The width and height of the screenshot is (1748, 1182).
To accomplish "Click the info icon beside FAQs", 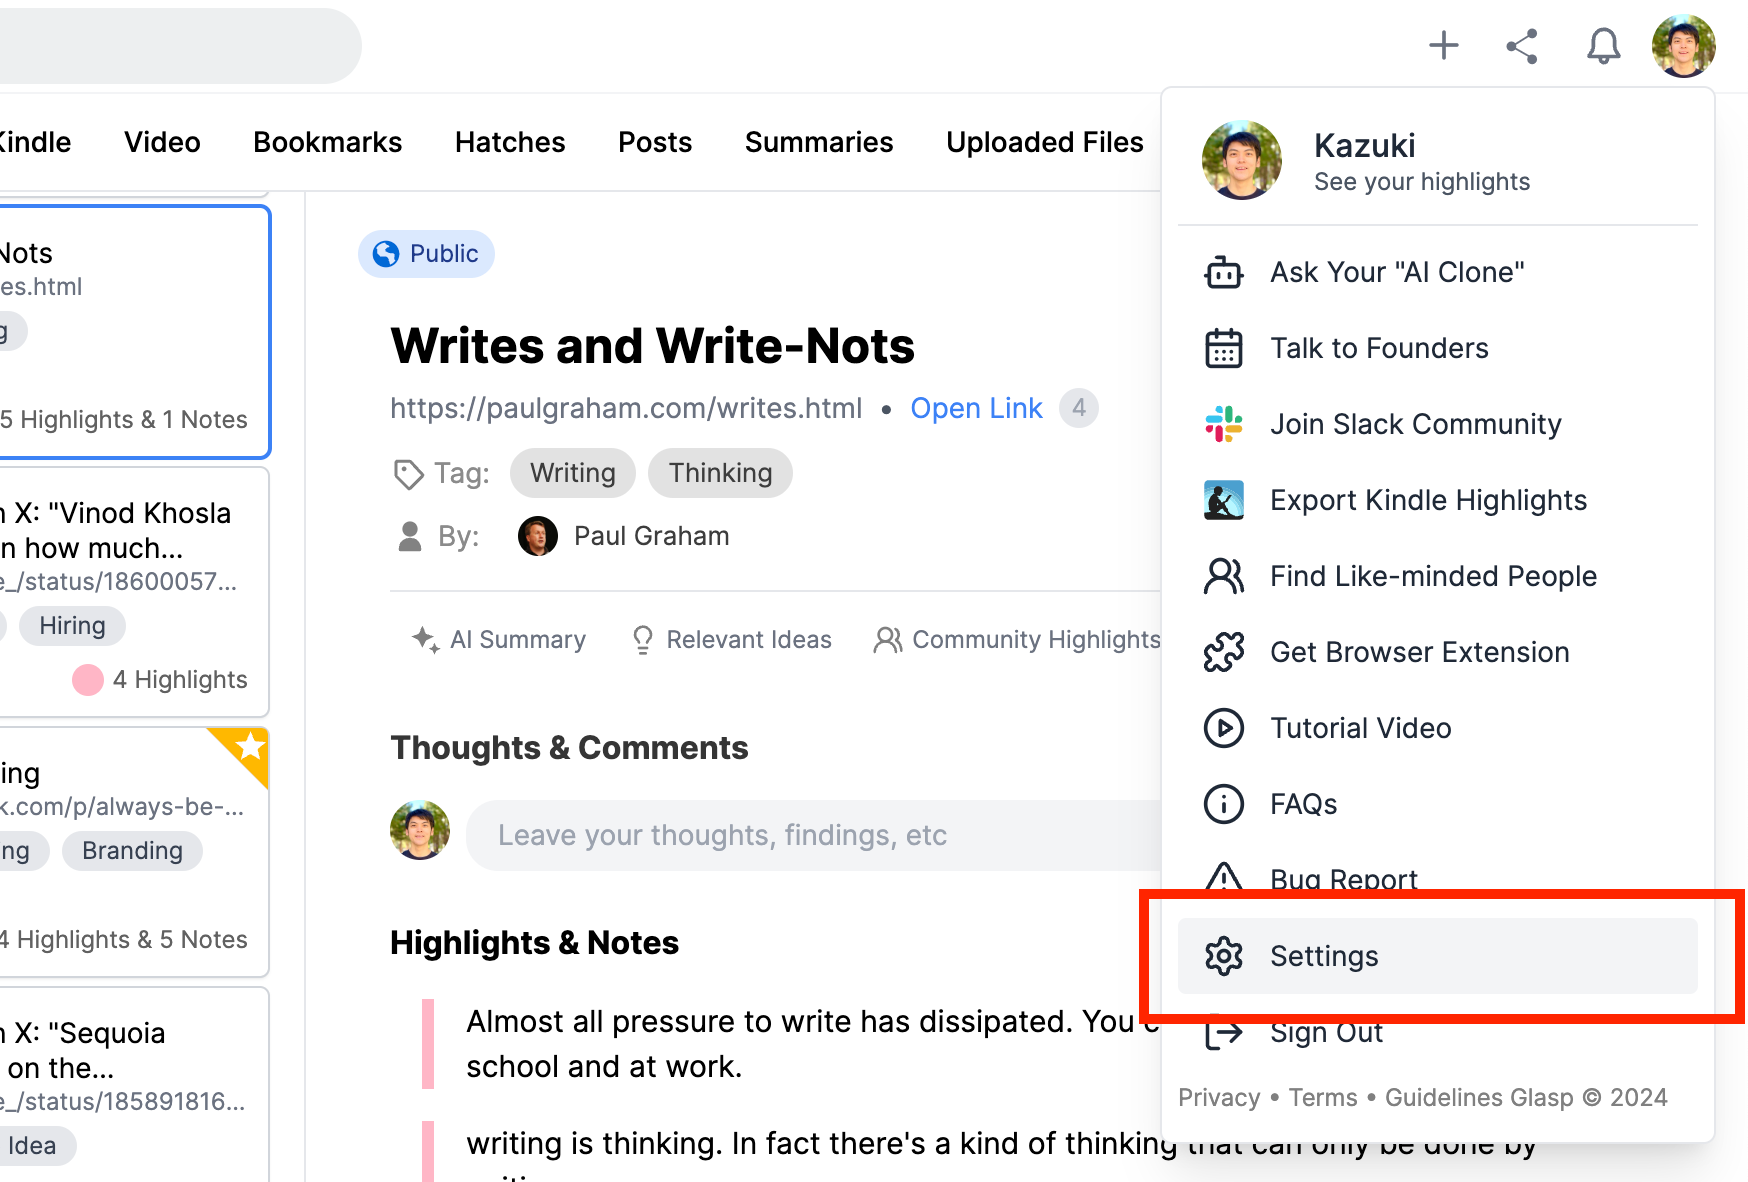I will [1224, 804].
